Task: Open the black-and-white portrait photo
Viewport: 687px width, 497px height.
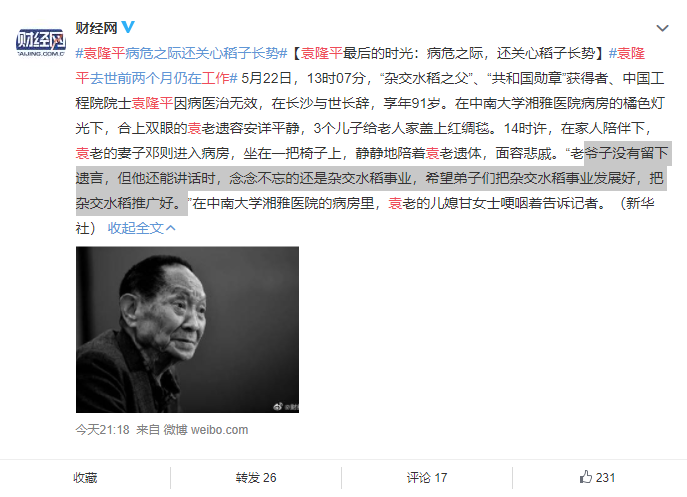Action: tap(188, 329)
